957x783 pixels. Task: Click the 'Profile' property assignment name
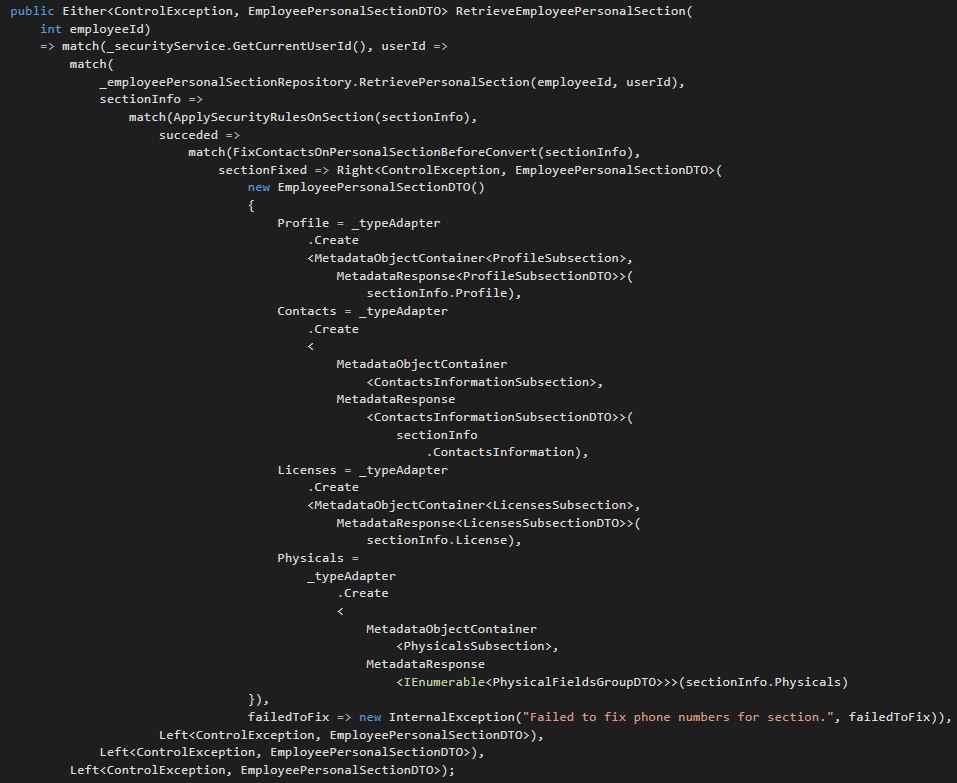[x=303, y=223]
